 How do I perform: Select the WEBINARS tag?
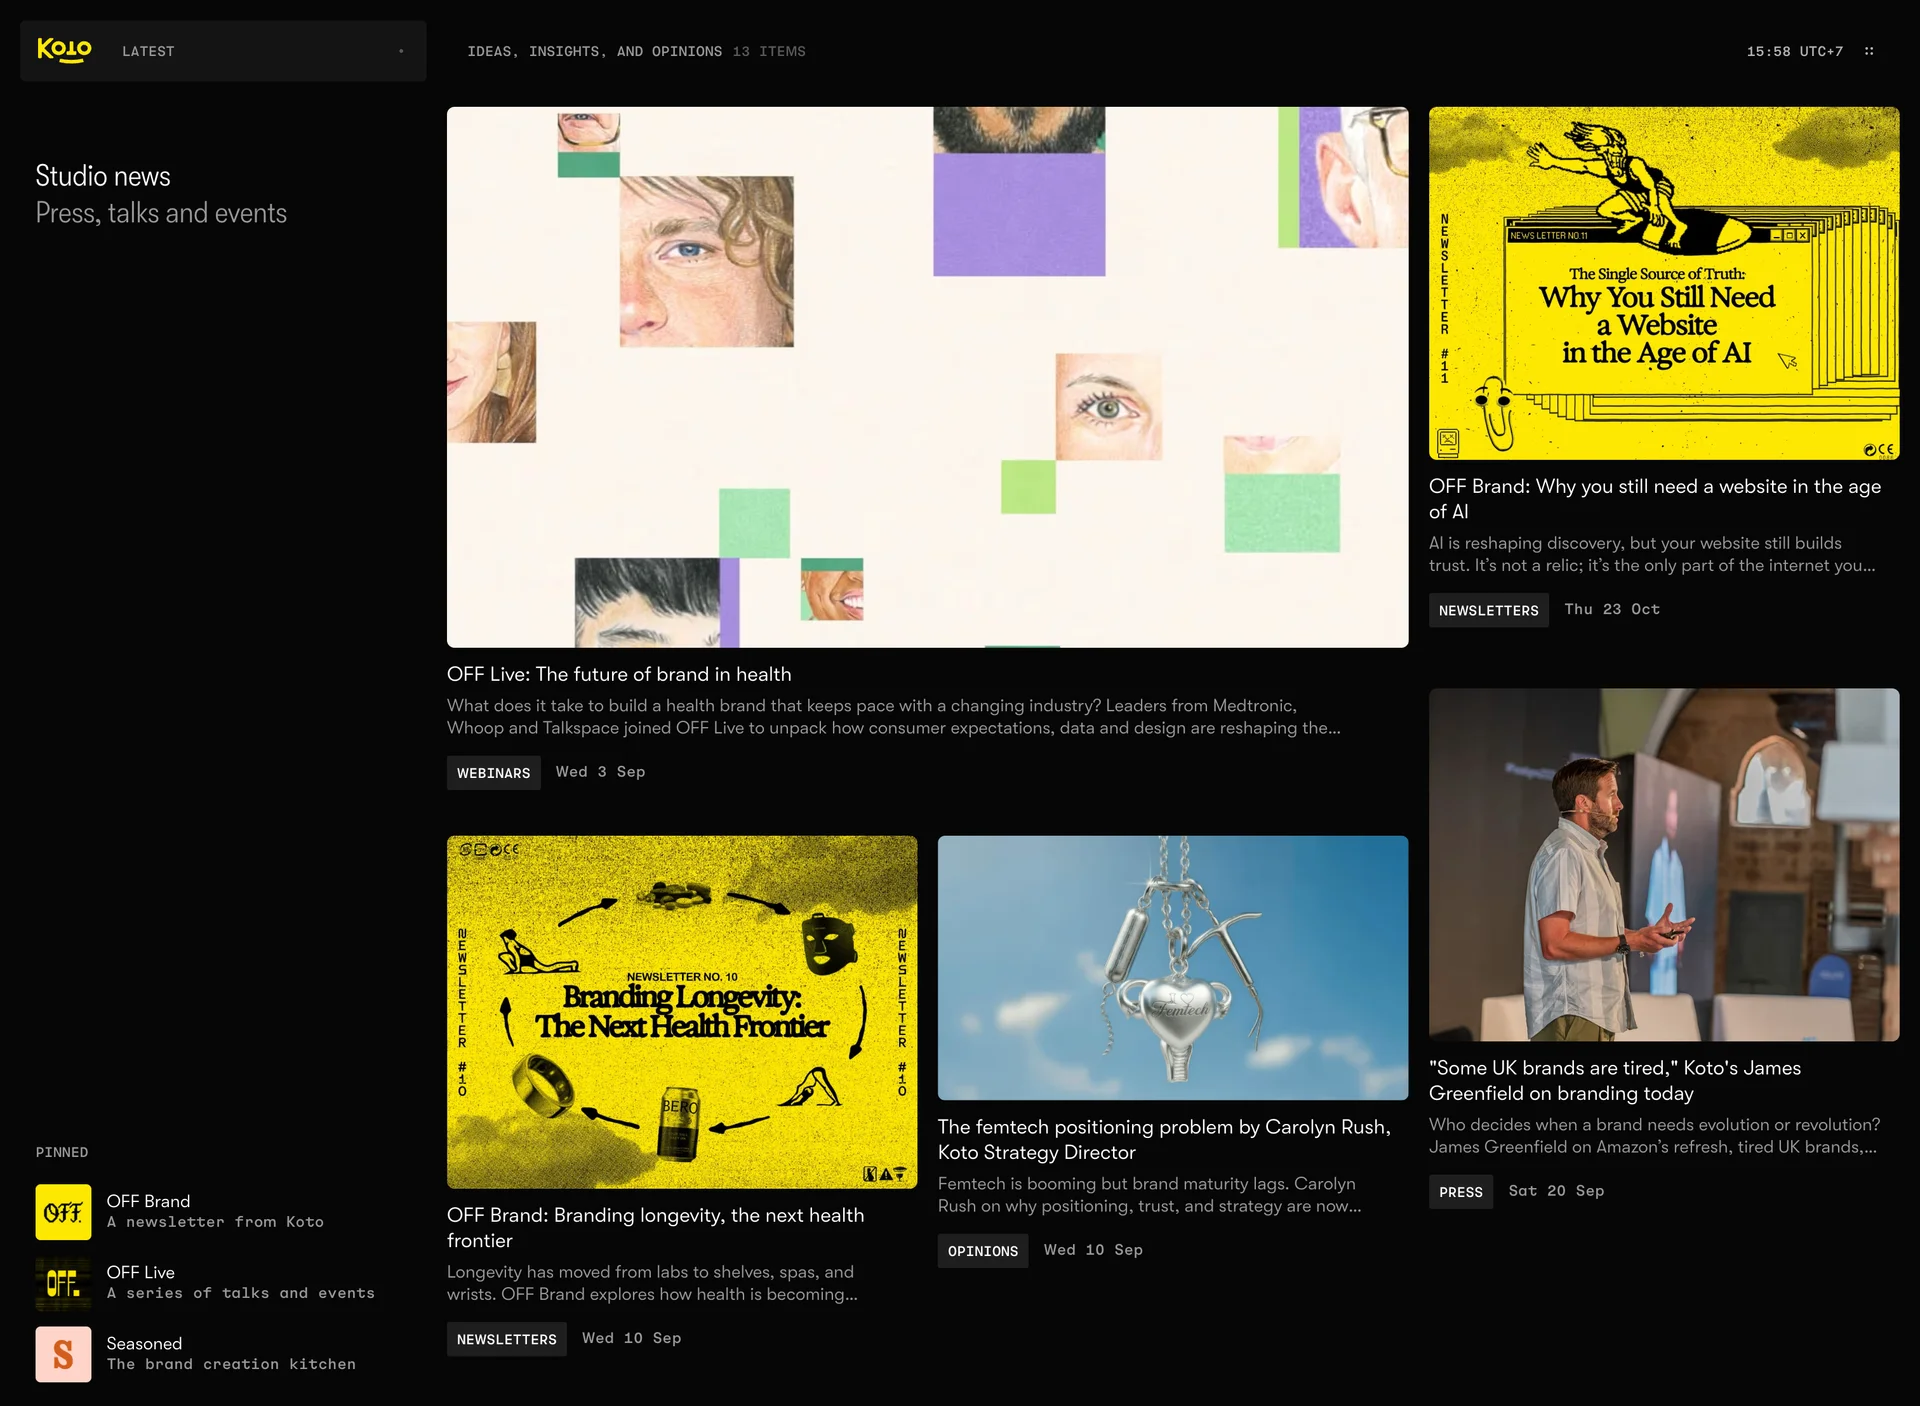click(x=493, y=773)
